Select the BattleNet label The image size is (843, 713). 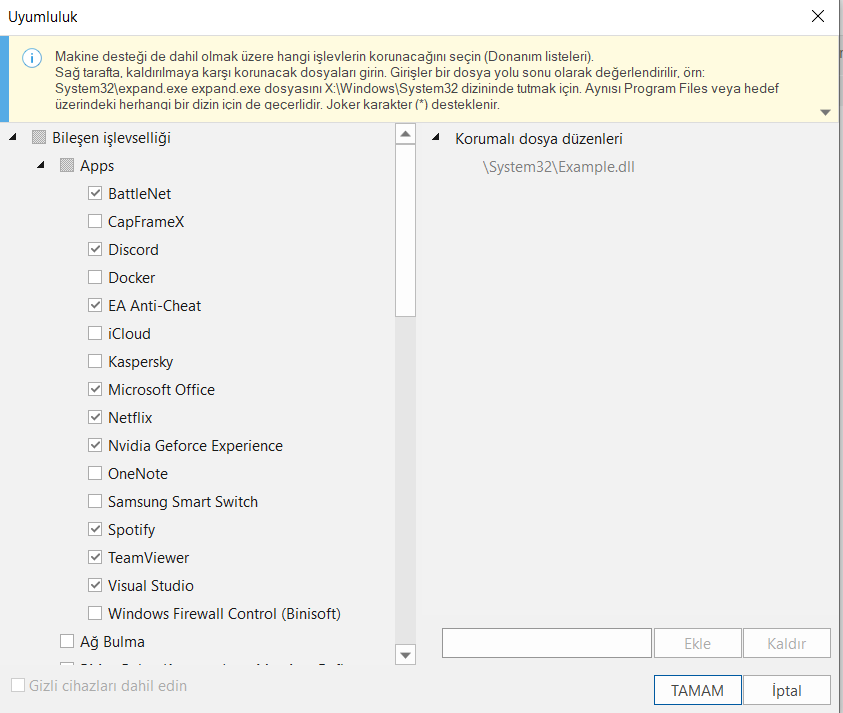pos(139,194)
